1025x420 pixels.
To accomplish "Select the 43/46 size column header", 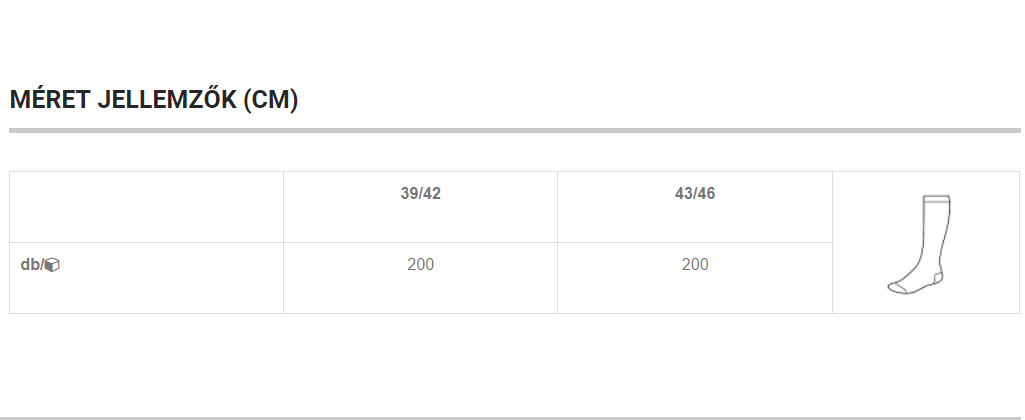I will (x=695, y=194).
